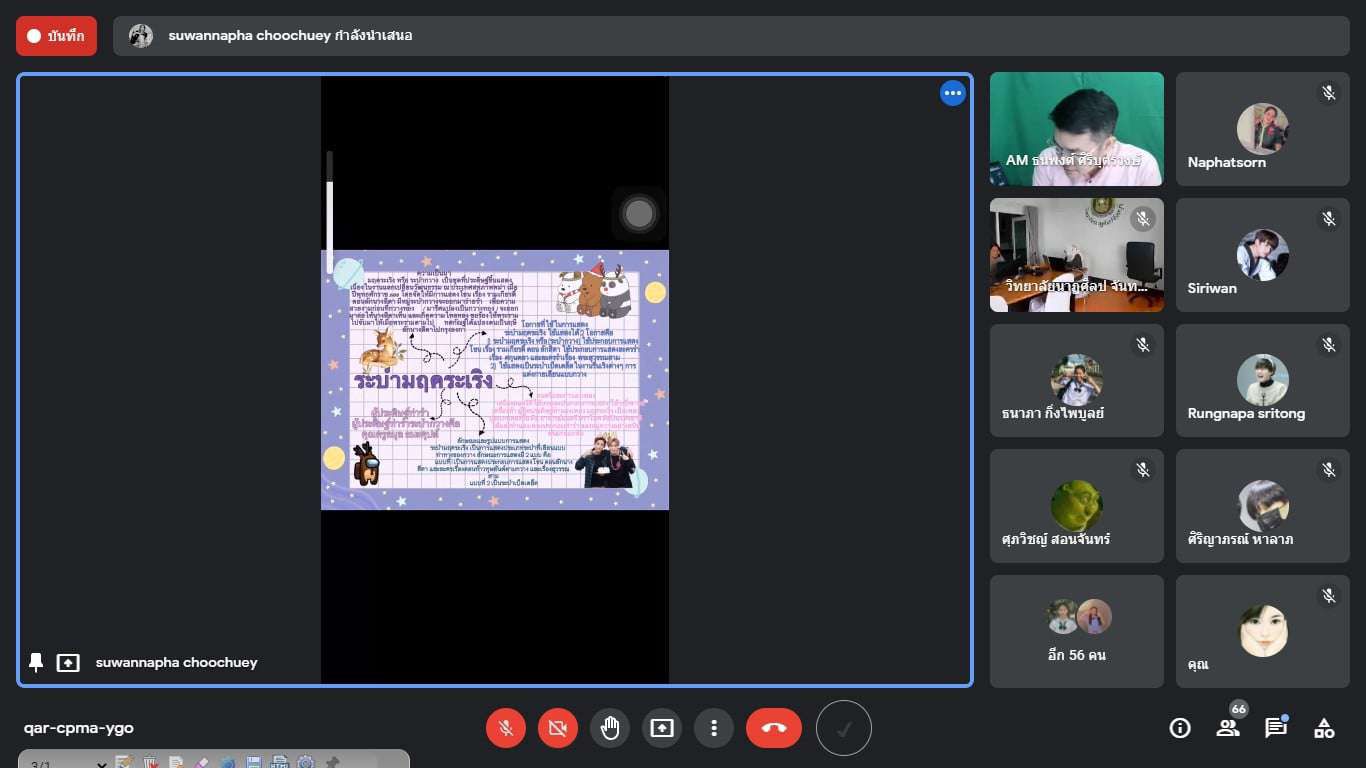Select the Naphatsorn participant tile
This screenshot has height=768, width=1366.
[x=1262, y=129]
